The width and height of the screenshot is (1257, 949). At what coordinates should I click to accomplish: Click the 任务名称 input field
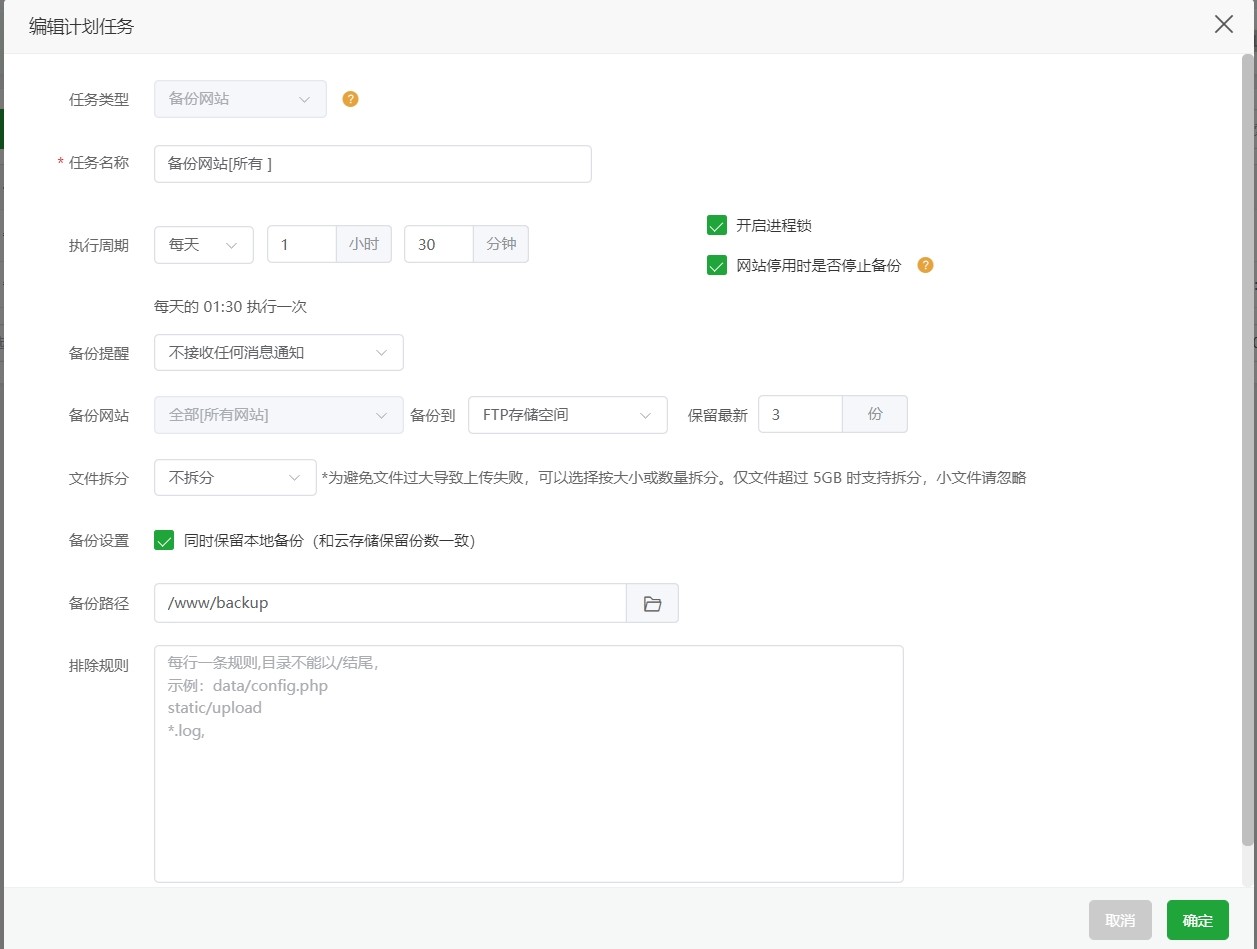pos(373,164)
